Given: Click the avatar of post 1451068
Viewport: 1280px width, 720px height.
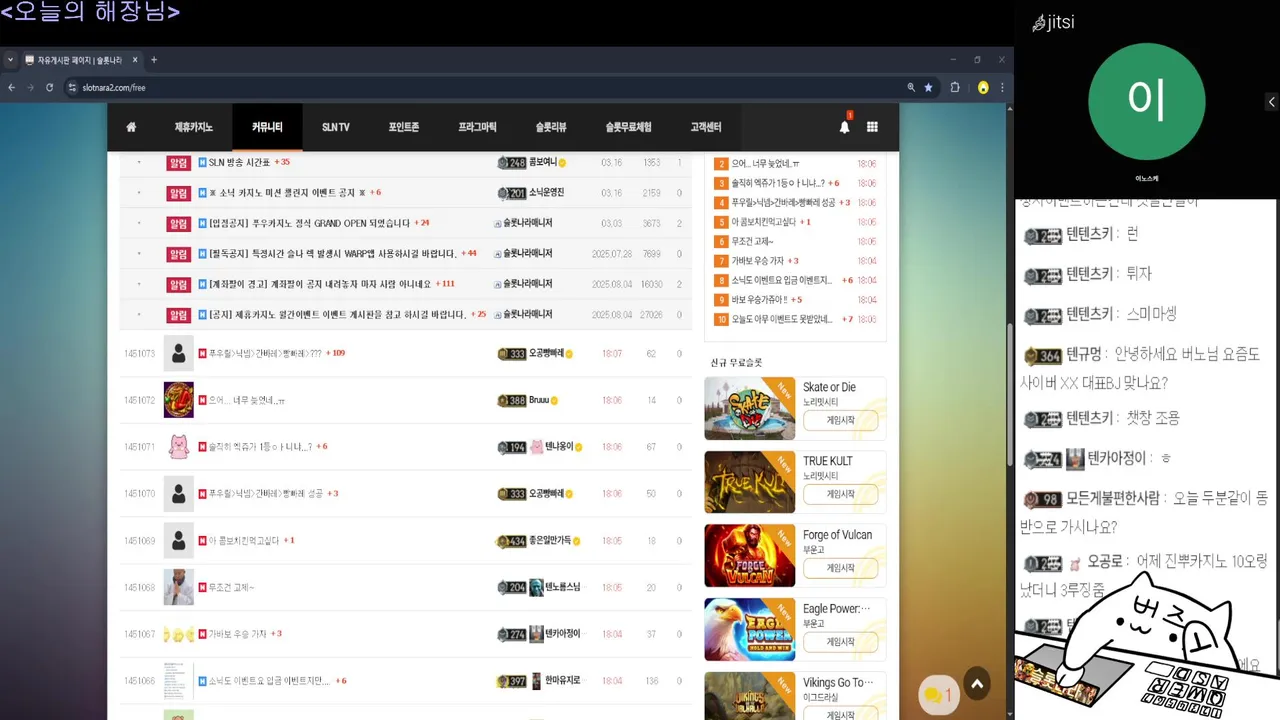Looking at the screenshot, I should coord(178,587).
